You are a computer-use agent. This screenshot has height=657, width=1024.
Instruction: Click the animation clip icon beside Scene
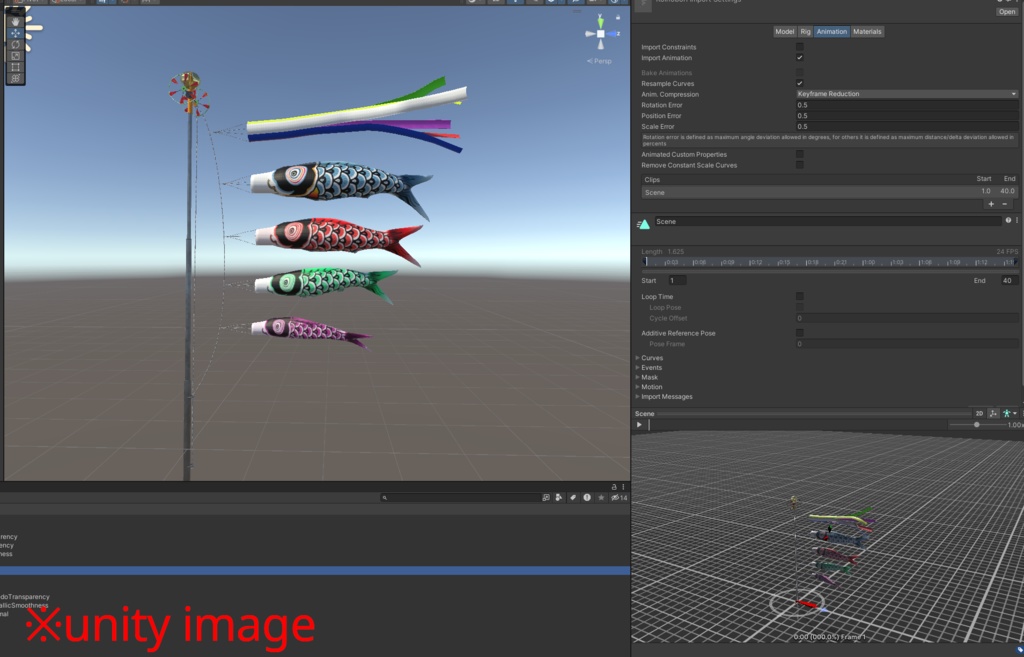[643, 224]
